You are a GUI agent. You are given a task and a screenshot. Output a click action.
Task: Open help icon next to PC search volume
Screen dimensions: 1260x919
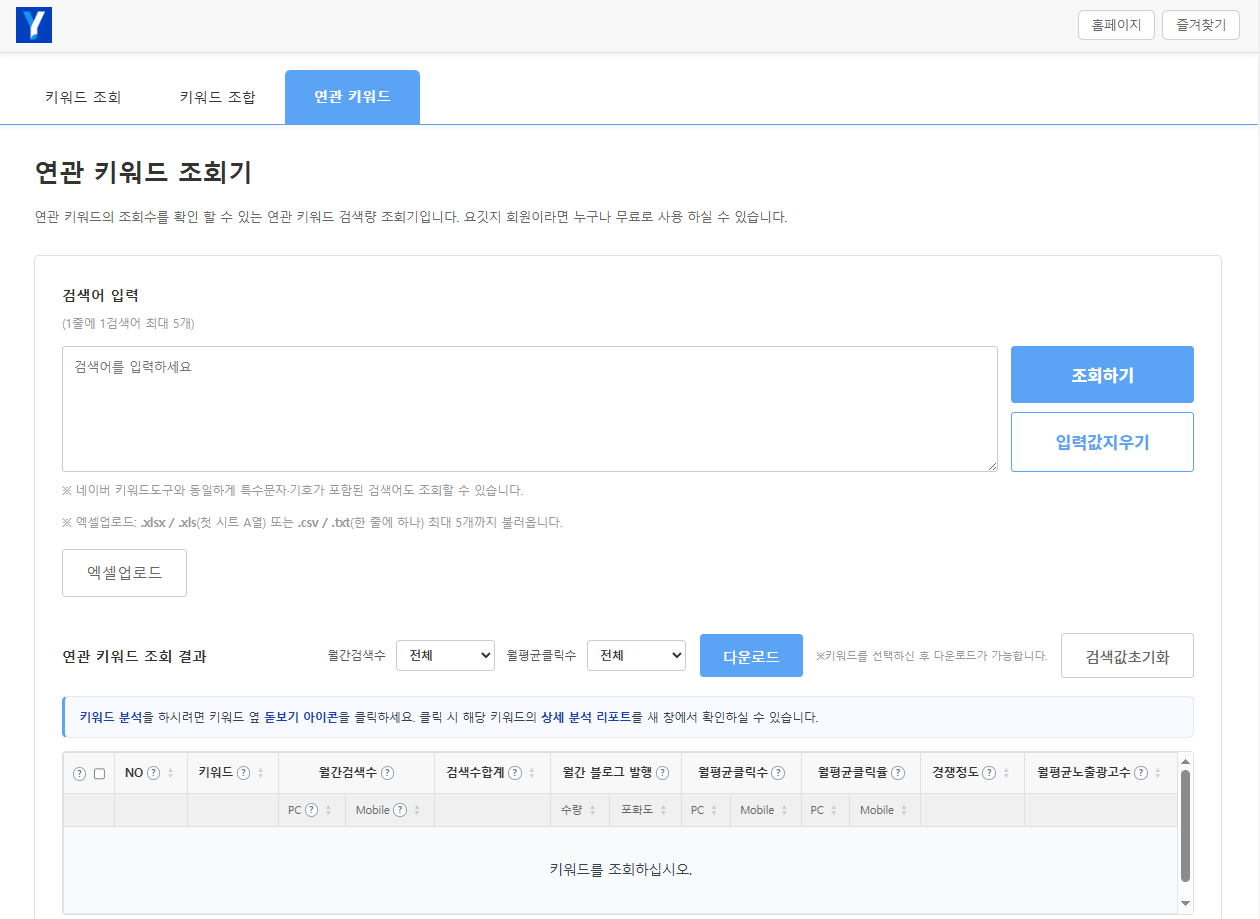point(312,810)
